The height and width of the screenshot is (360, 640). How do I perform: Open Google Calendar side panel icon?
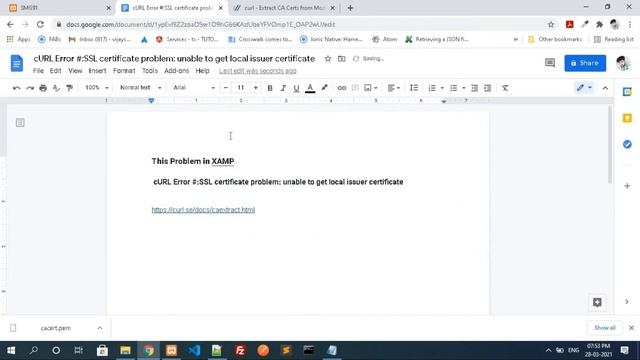(x=627, y=92)
